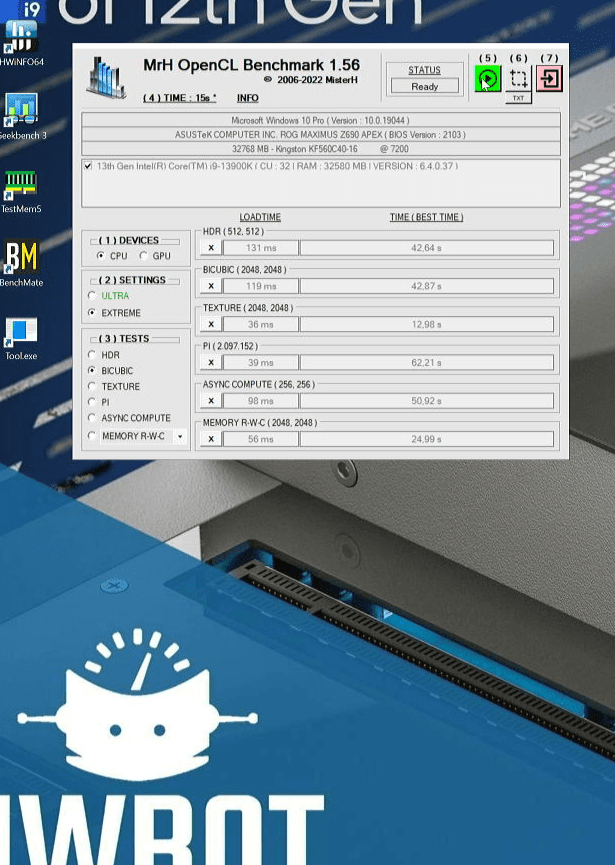The width and height of the screenshot is (615, 865).
Task: Clear TEXTURE result with its x button
Action: (211, 324)
